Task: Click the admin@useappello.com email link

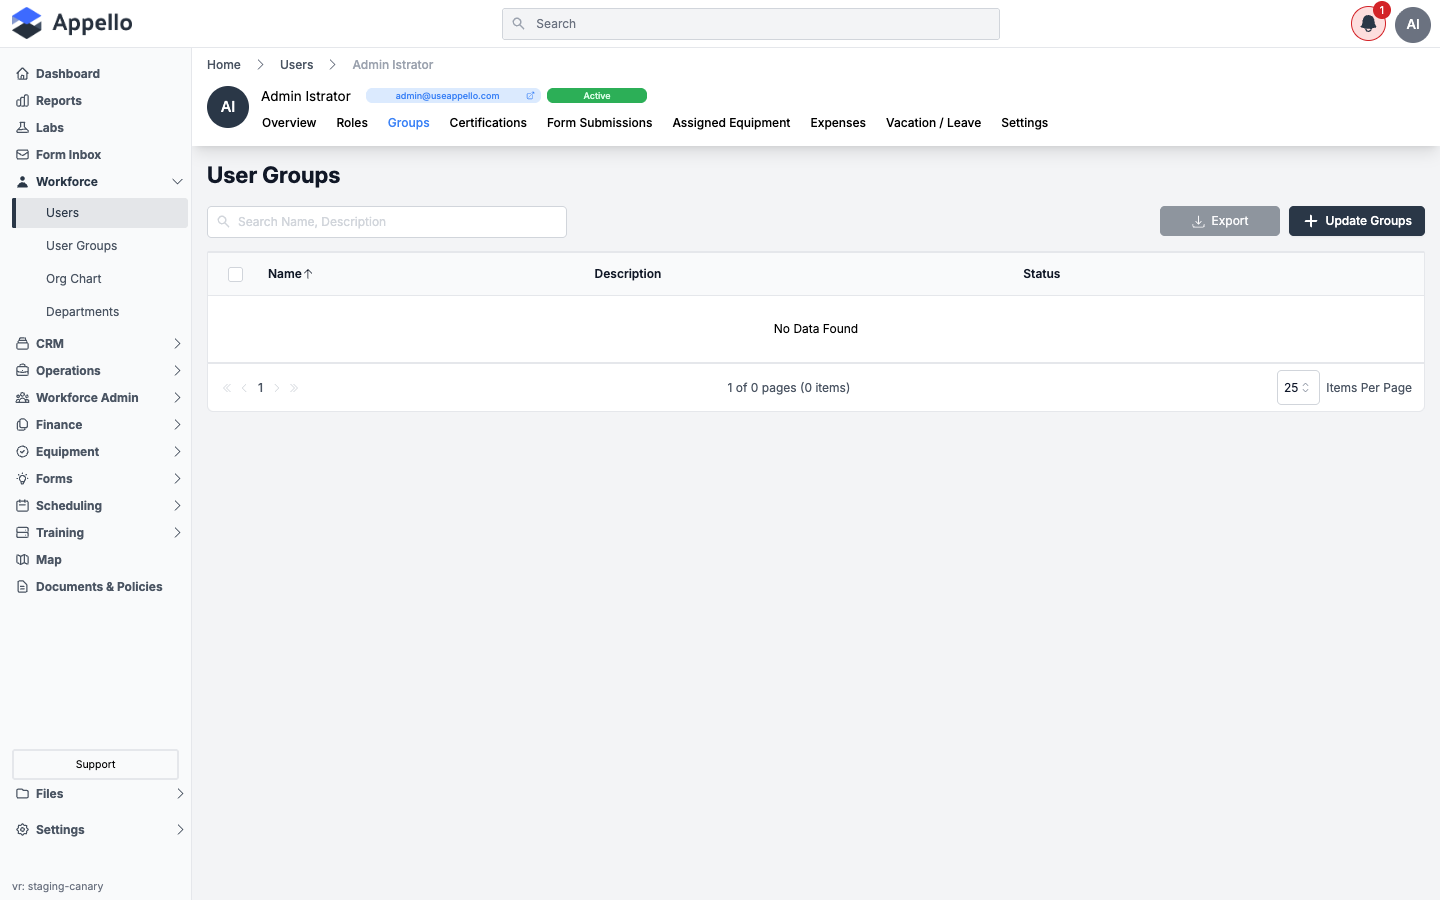Action: coord(447,96)
